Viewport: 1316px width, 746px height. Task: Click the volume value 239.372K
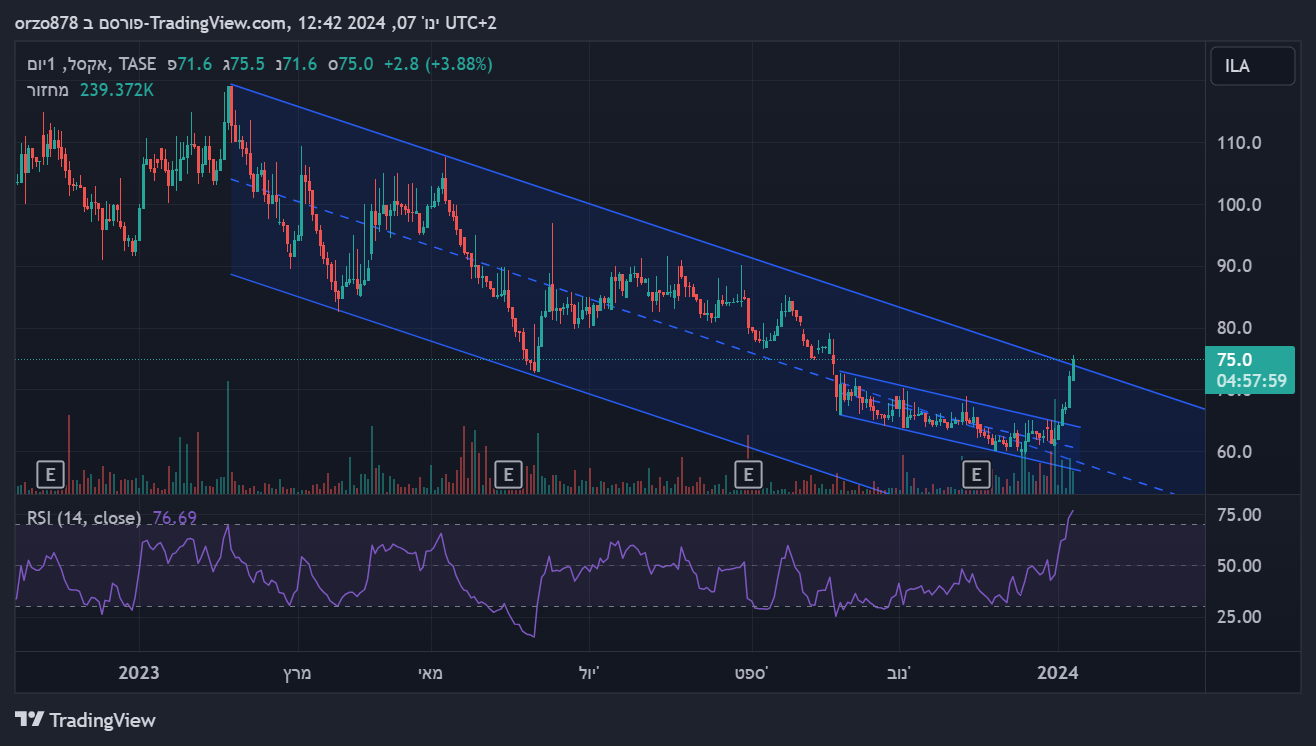tap(118, 90)
